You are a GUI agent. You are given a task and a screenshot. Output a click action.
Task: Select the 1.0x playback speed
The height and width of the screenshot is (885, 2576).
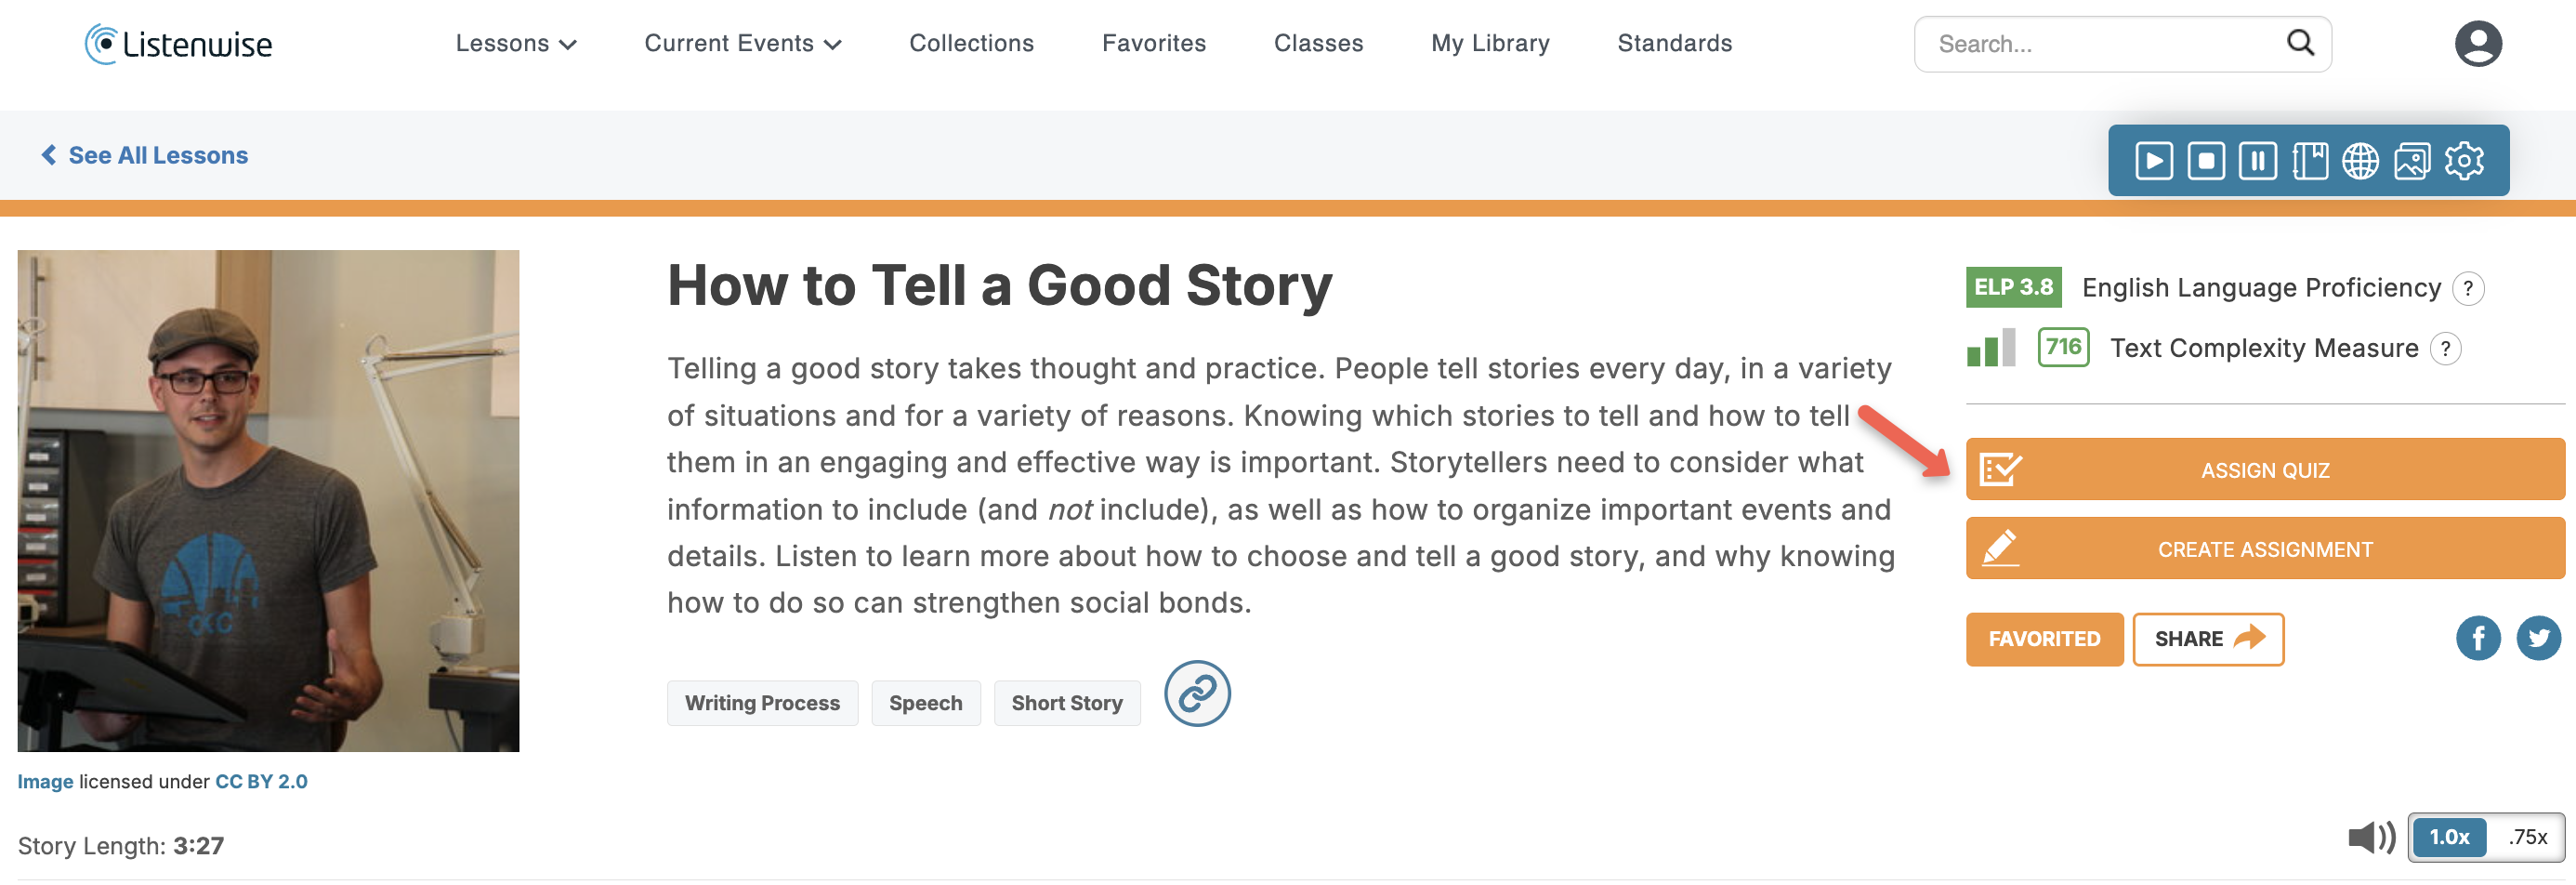(x=2449, y=837)
